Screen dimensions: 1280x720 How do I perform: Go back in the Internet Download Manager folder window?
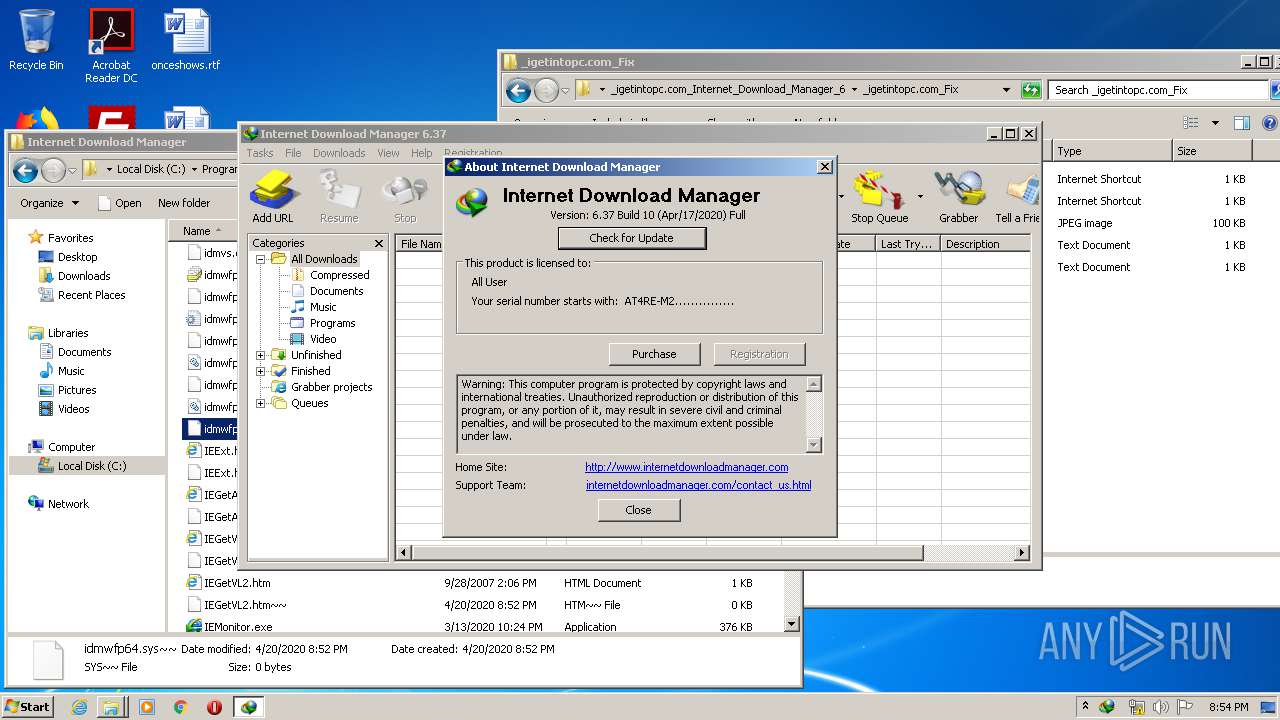pyautogui.click(x=26, y=170)
